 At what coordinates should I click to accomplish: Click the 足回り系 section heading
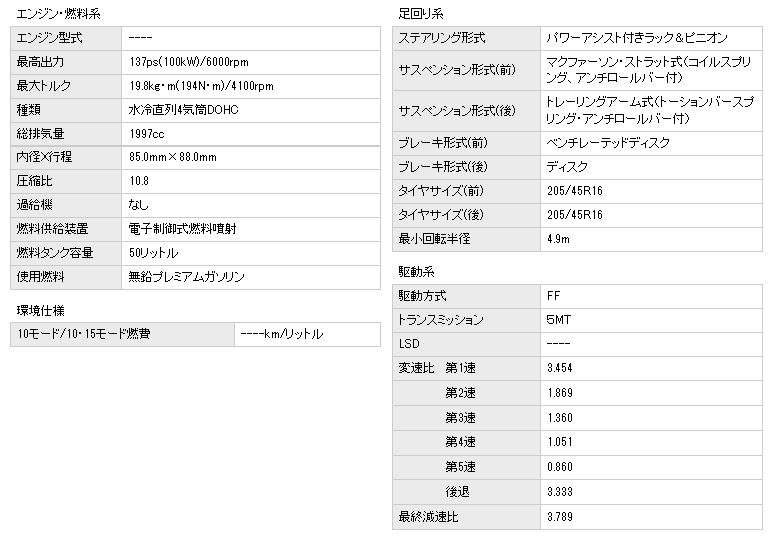point(420,13)
